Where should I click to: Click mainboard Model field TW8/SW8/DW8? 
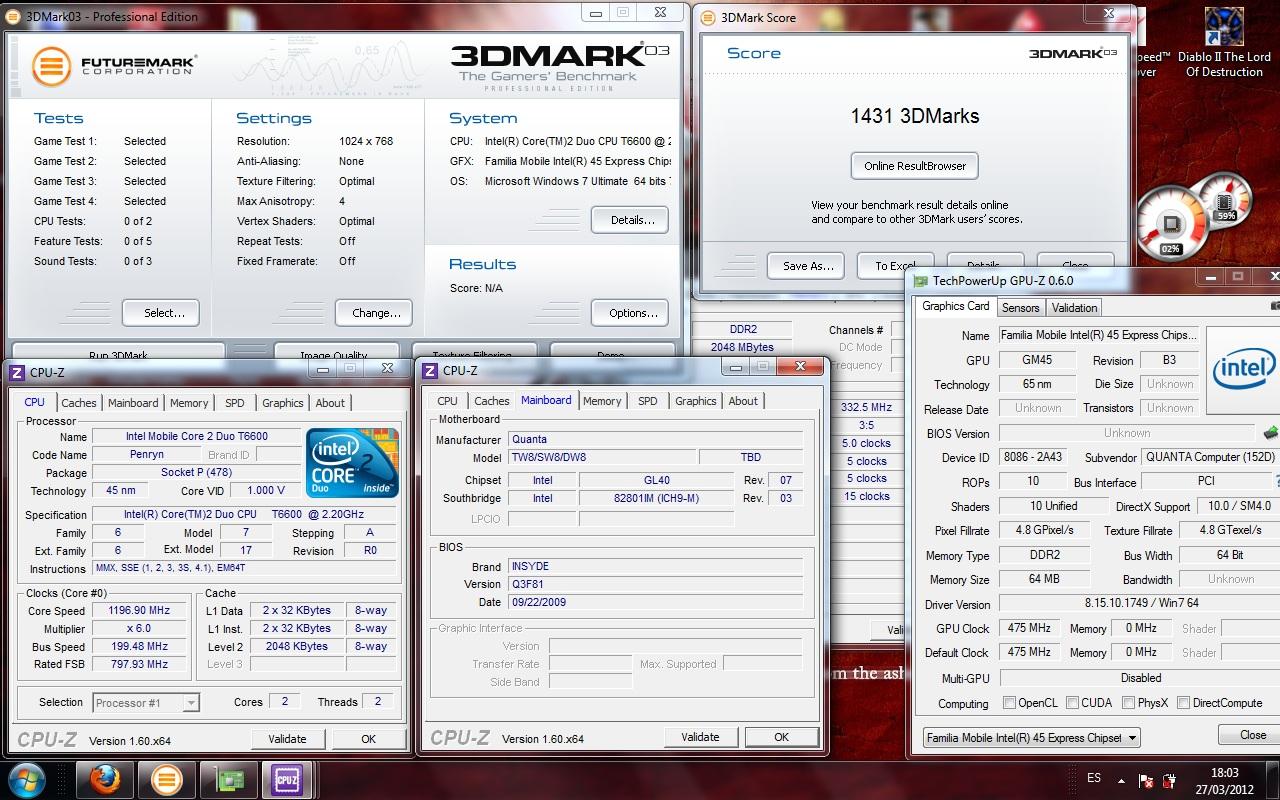pos(602,458)
